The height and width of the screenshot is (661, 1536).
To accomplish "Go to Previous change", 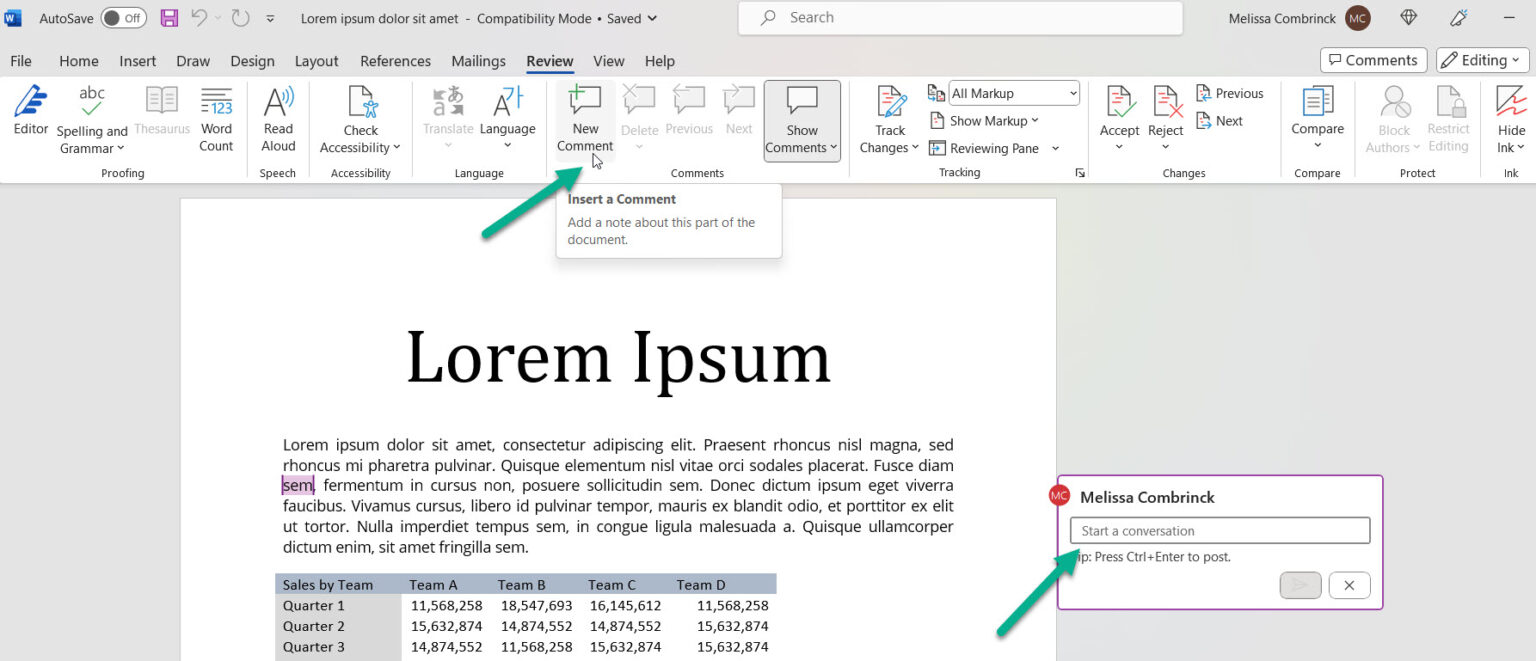I will 1229,93.
